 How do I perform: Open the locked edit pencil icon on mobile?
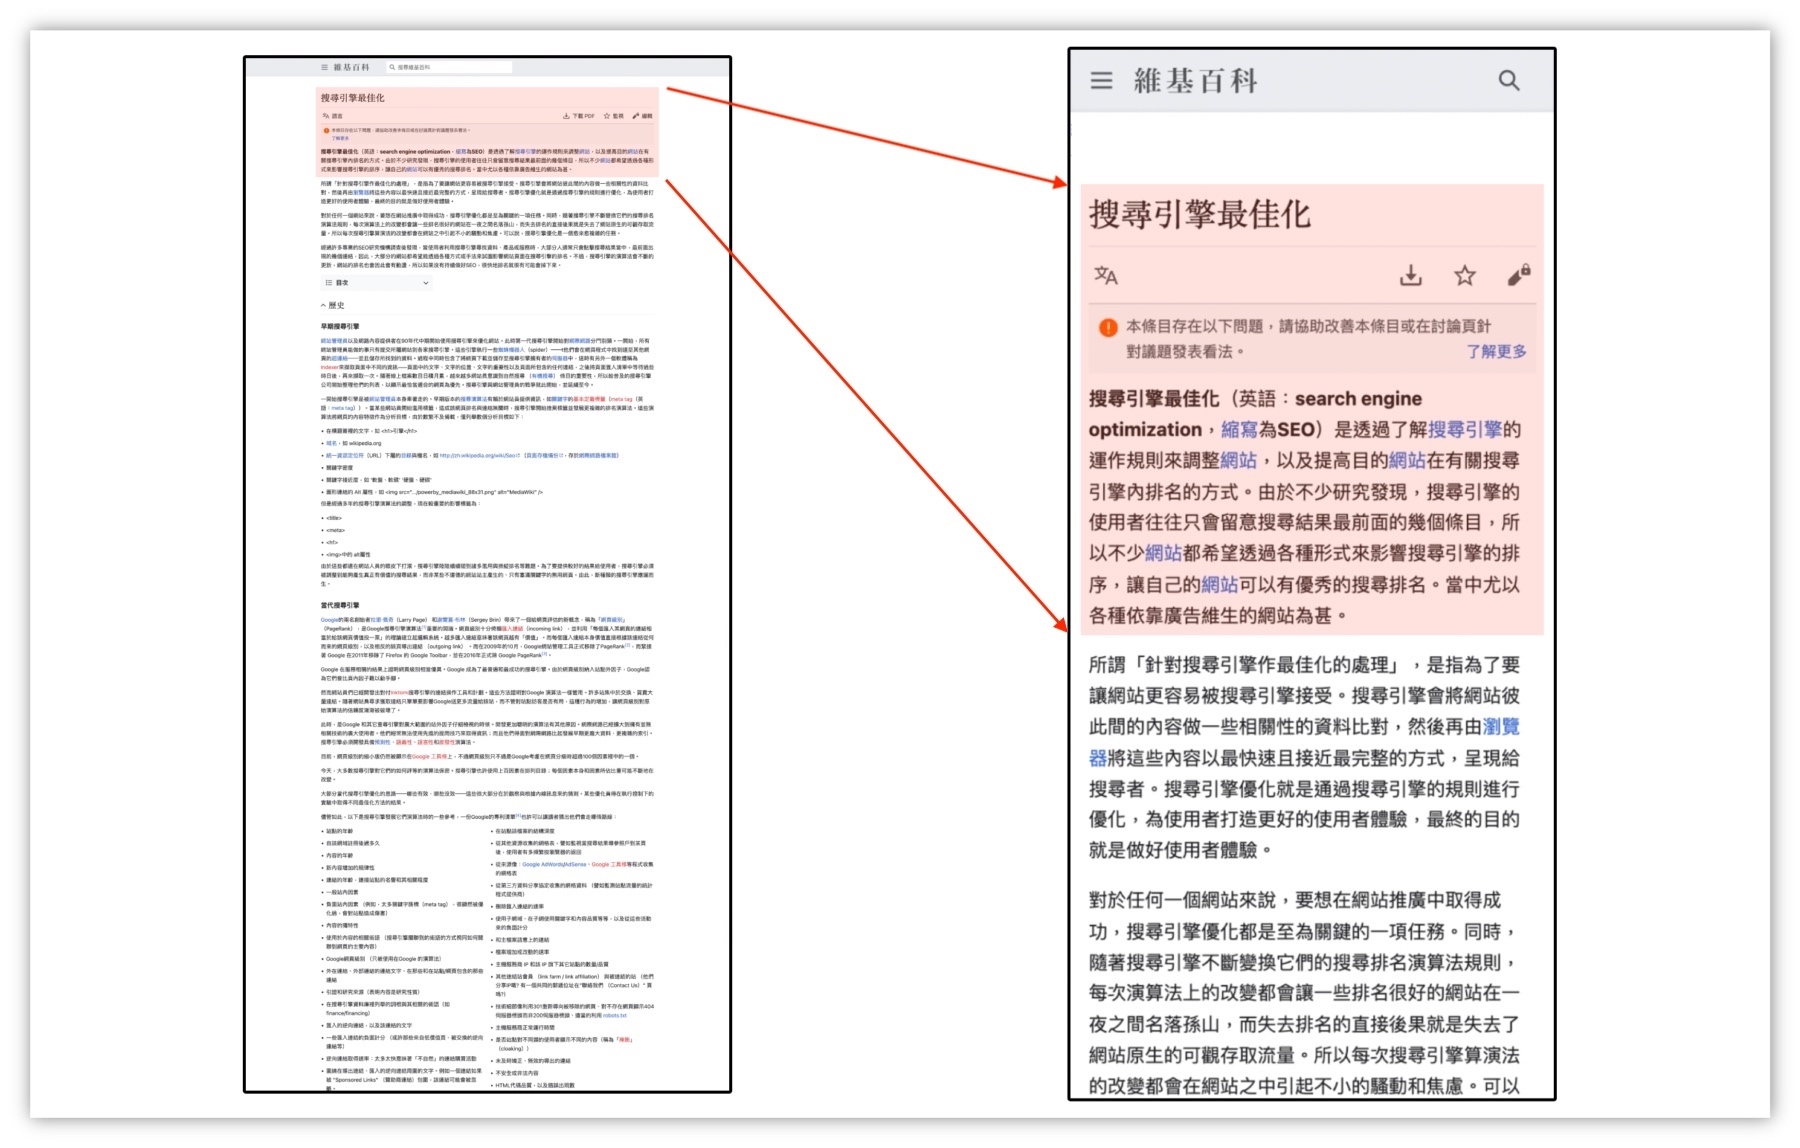[x=1518, y=275]
